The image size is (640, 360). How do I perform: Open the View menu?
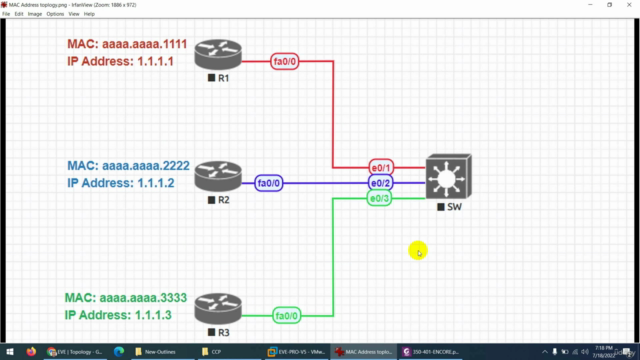(x=74, y=14)
